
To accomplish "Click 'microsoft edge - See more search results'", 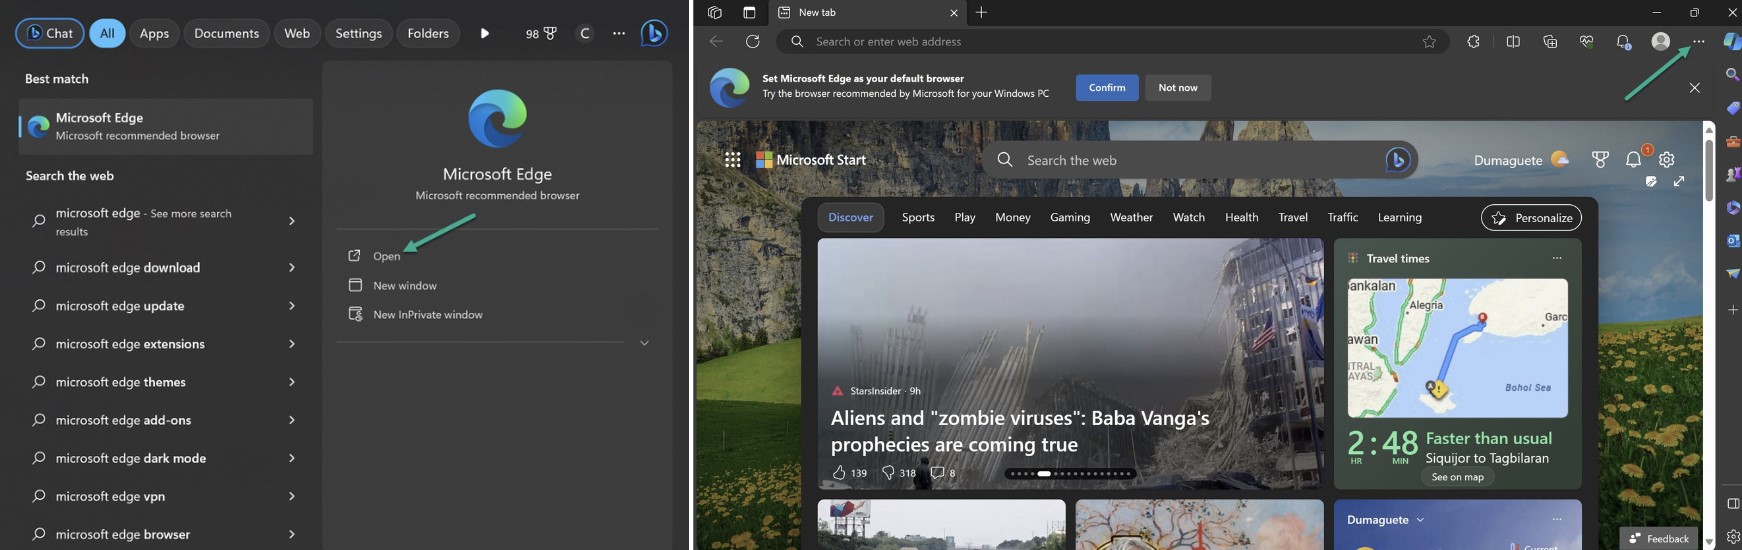I will click(x=143, y=222).
